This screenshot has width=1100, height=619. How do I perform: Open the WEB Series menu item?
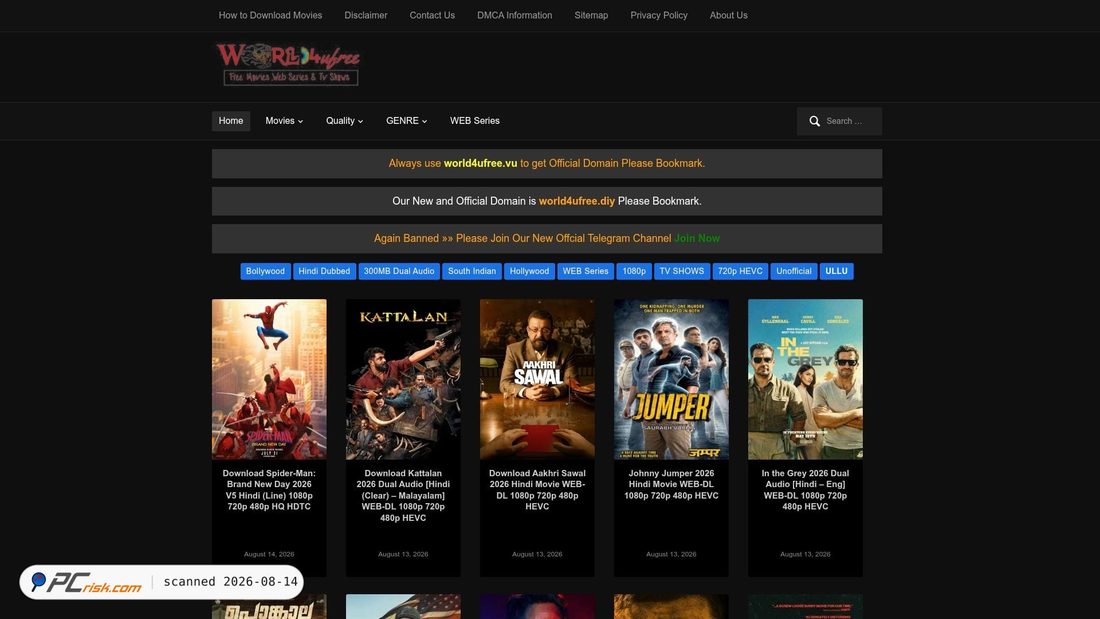point(475,121)
